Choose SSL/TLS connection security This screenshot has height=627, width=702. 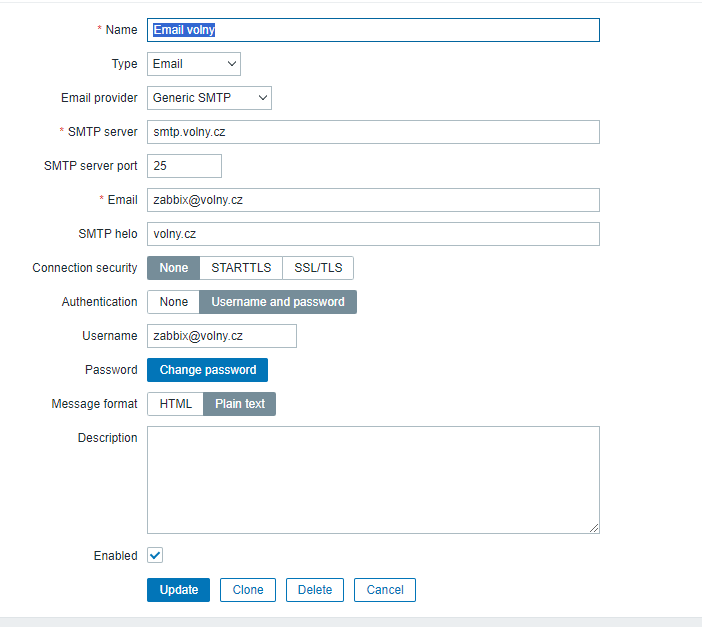[x=318, y=268]
